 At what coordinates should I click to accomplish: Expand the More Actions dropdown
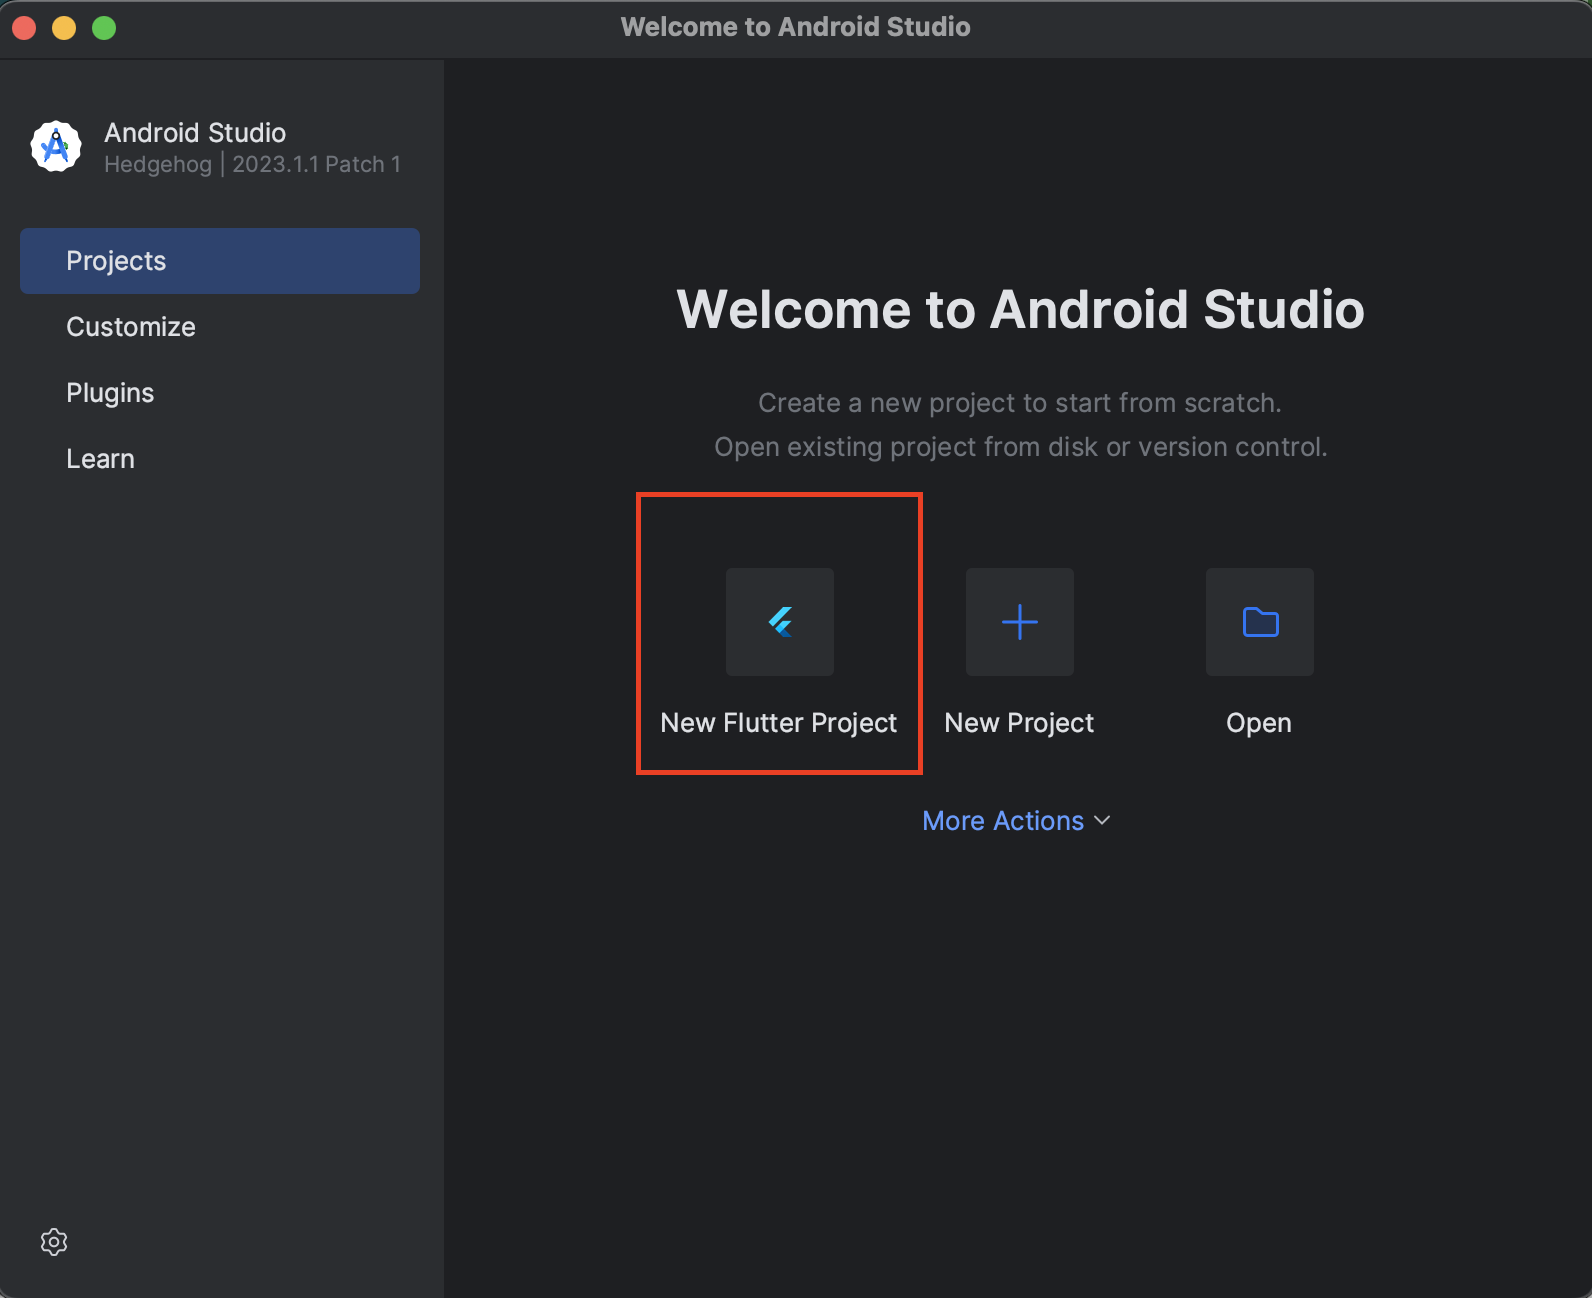click(1016, 821)
